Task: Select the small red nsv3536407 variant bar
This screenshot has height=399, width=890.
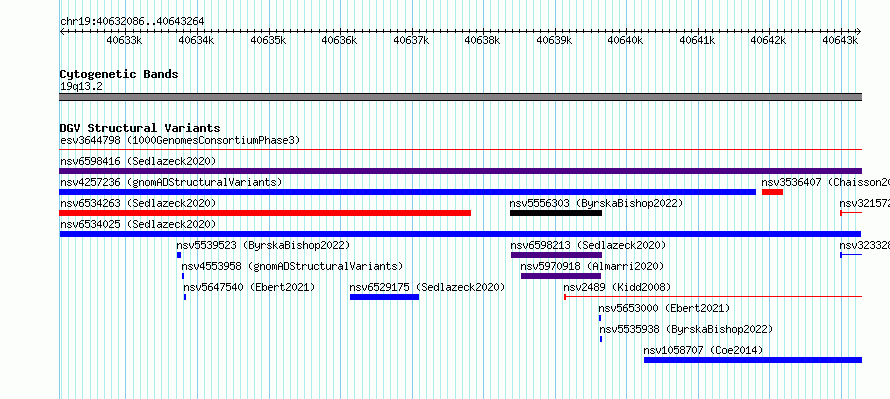Action: (773, 192)
